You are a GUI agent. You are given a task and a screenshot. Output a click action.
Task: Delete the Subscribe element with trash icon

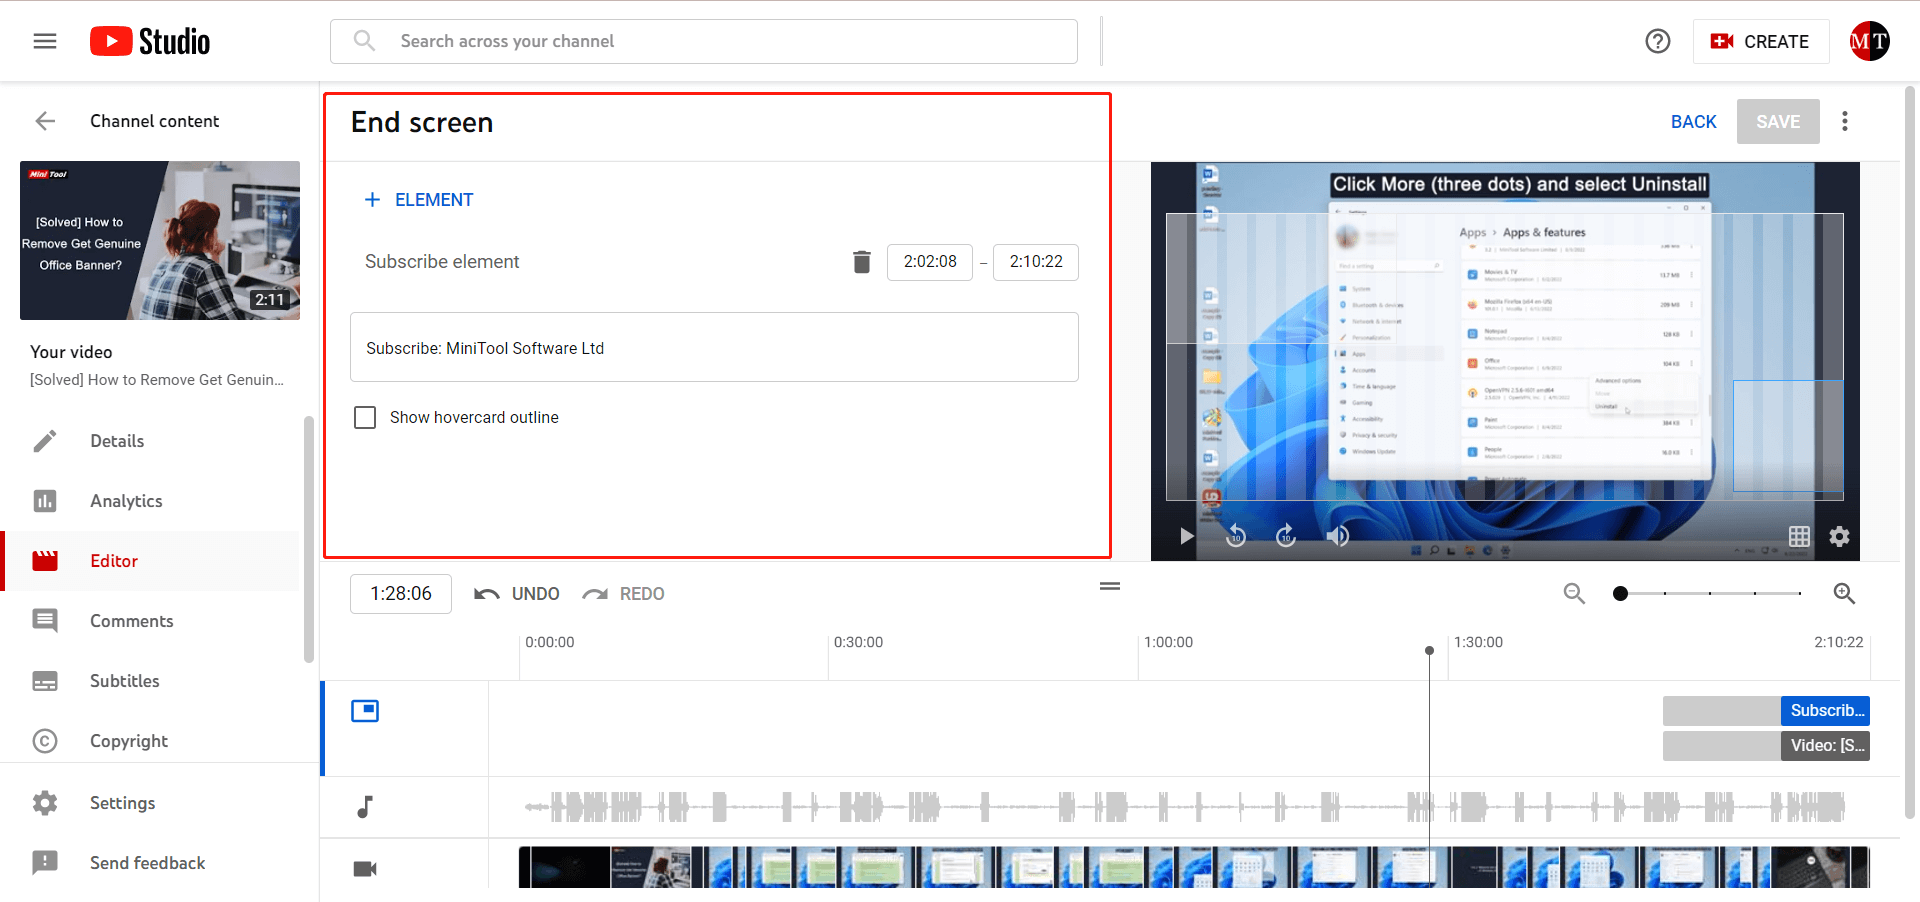[x=861, y=262]
